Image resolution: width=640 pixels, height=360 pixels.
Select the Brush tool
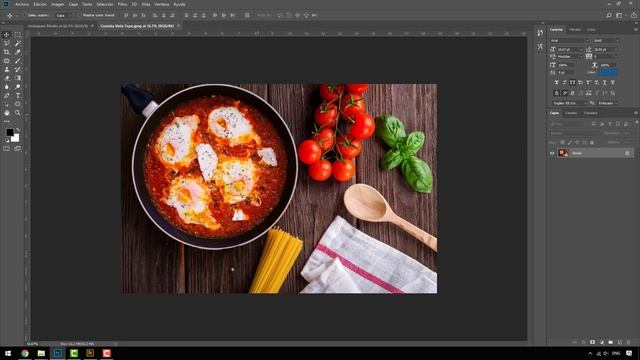click(x=18, y=61)
